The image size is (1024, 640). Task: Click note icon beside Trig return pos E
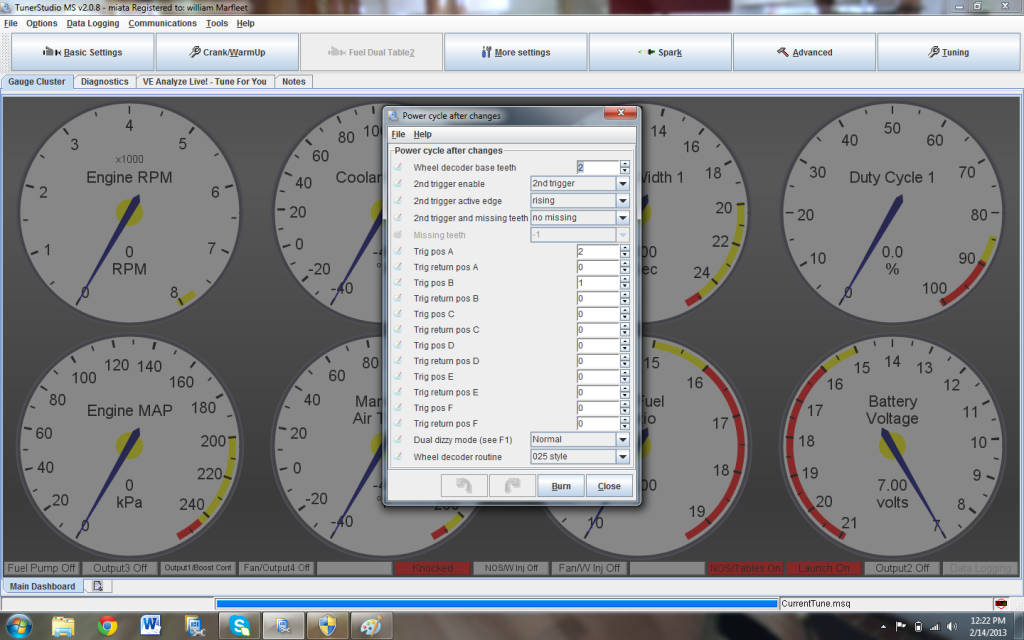(x=398, y=392)
